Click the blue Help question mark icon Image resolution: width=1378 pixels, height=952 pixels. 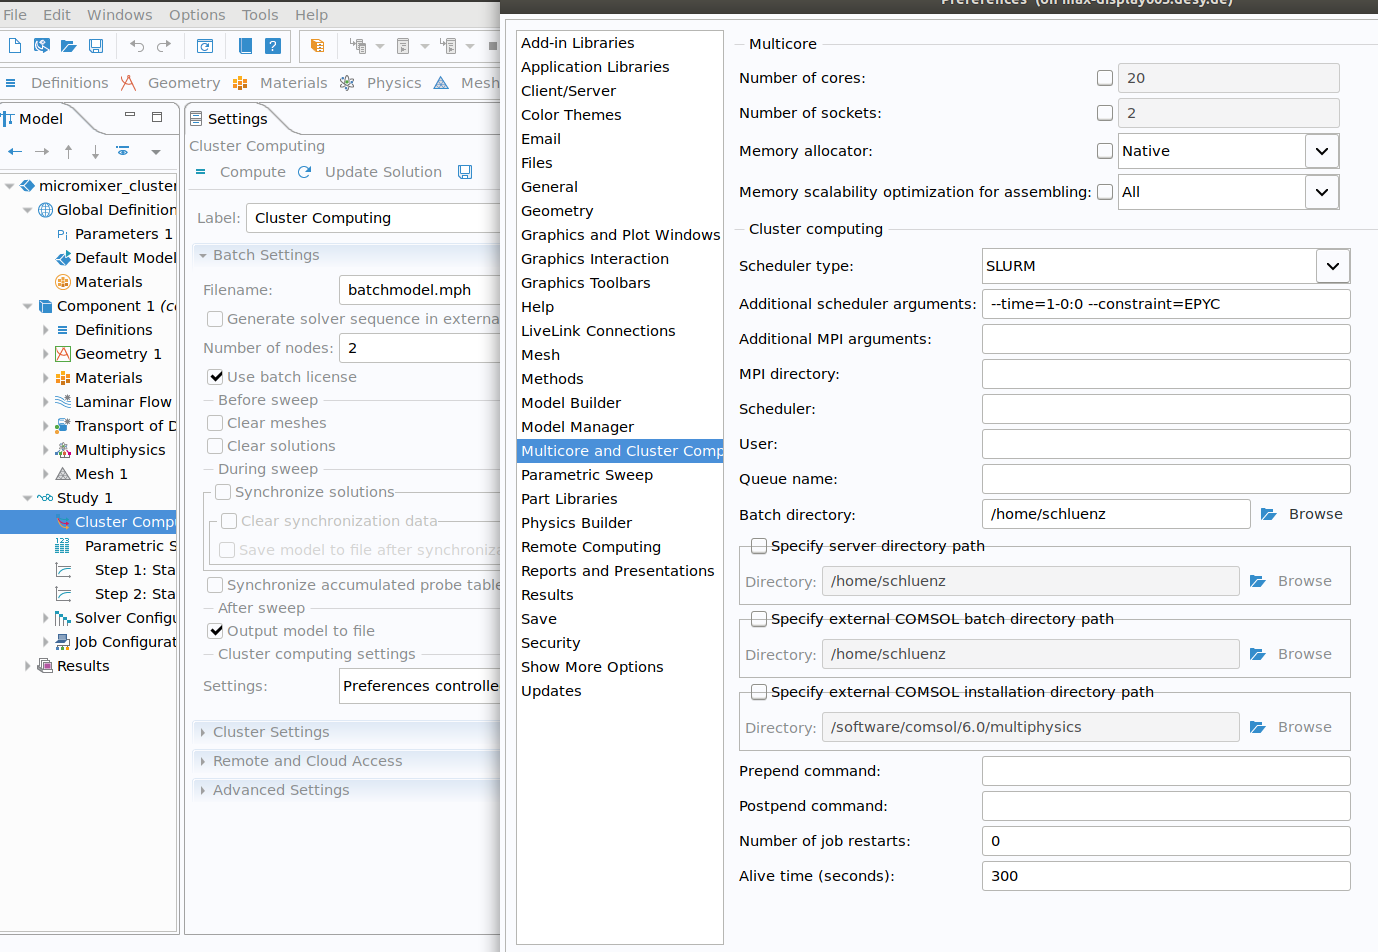point(272,46)
